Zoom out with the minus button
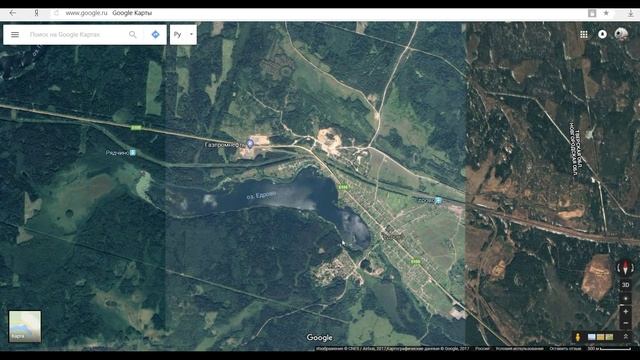The height and width of the screenshot is (360, 640). [625, 323]
